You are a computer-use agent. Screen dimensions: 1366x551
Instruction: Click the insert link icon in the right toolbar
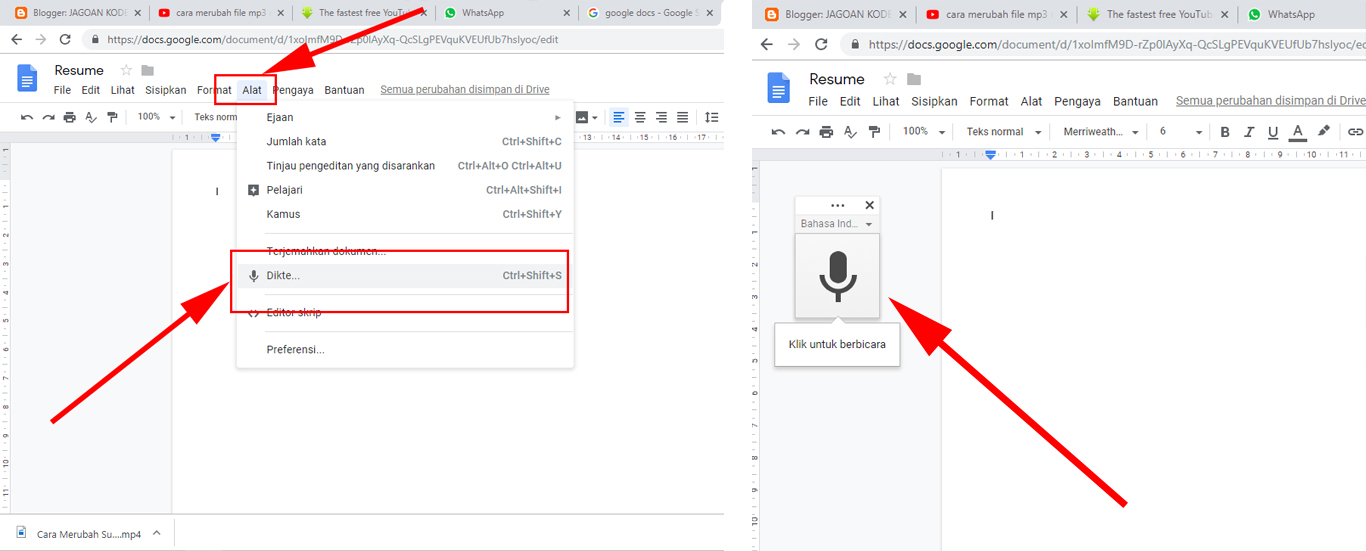click(x=1355, y=131)
